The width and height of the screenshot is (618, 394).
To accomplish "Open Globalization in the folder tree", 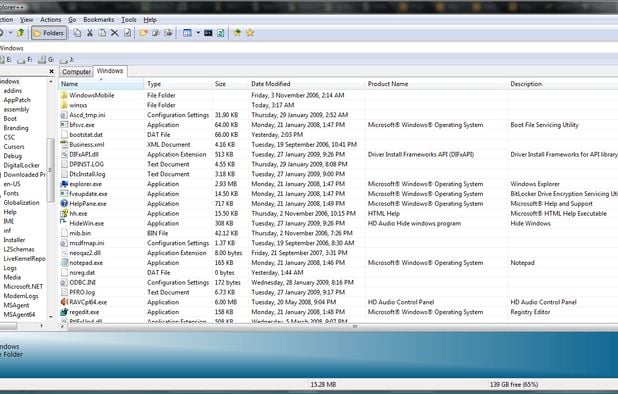I will point(21,203).
